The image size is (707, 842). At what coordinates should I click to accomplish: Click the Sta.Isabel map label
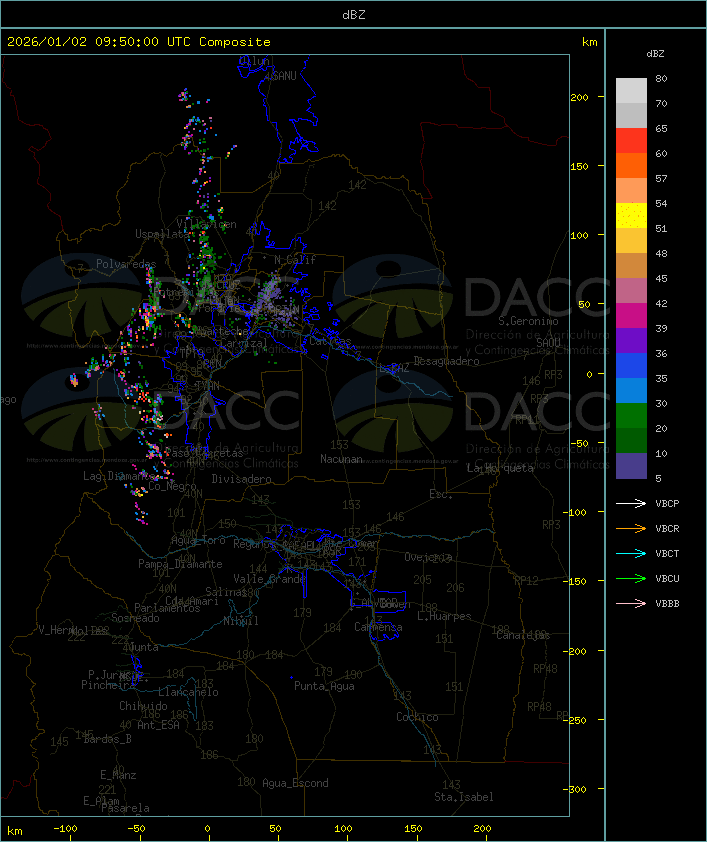click(x=463, y=797)
